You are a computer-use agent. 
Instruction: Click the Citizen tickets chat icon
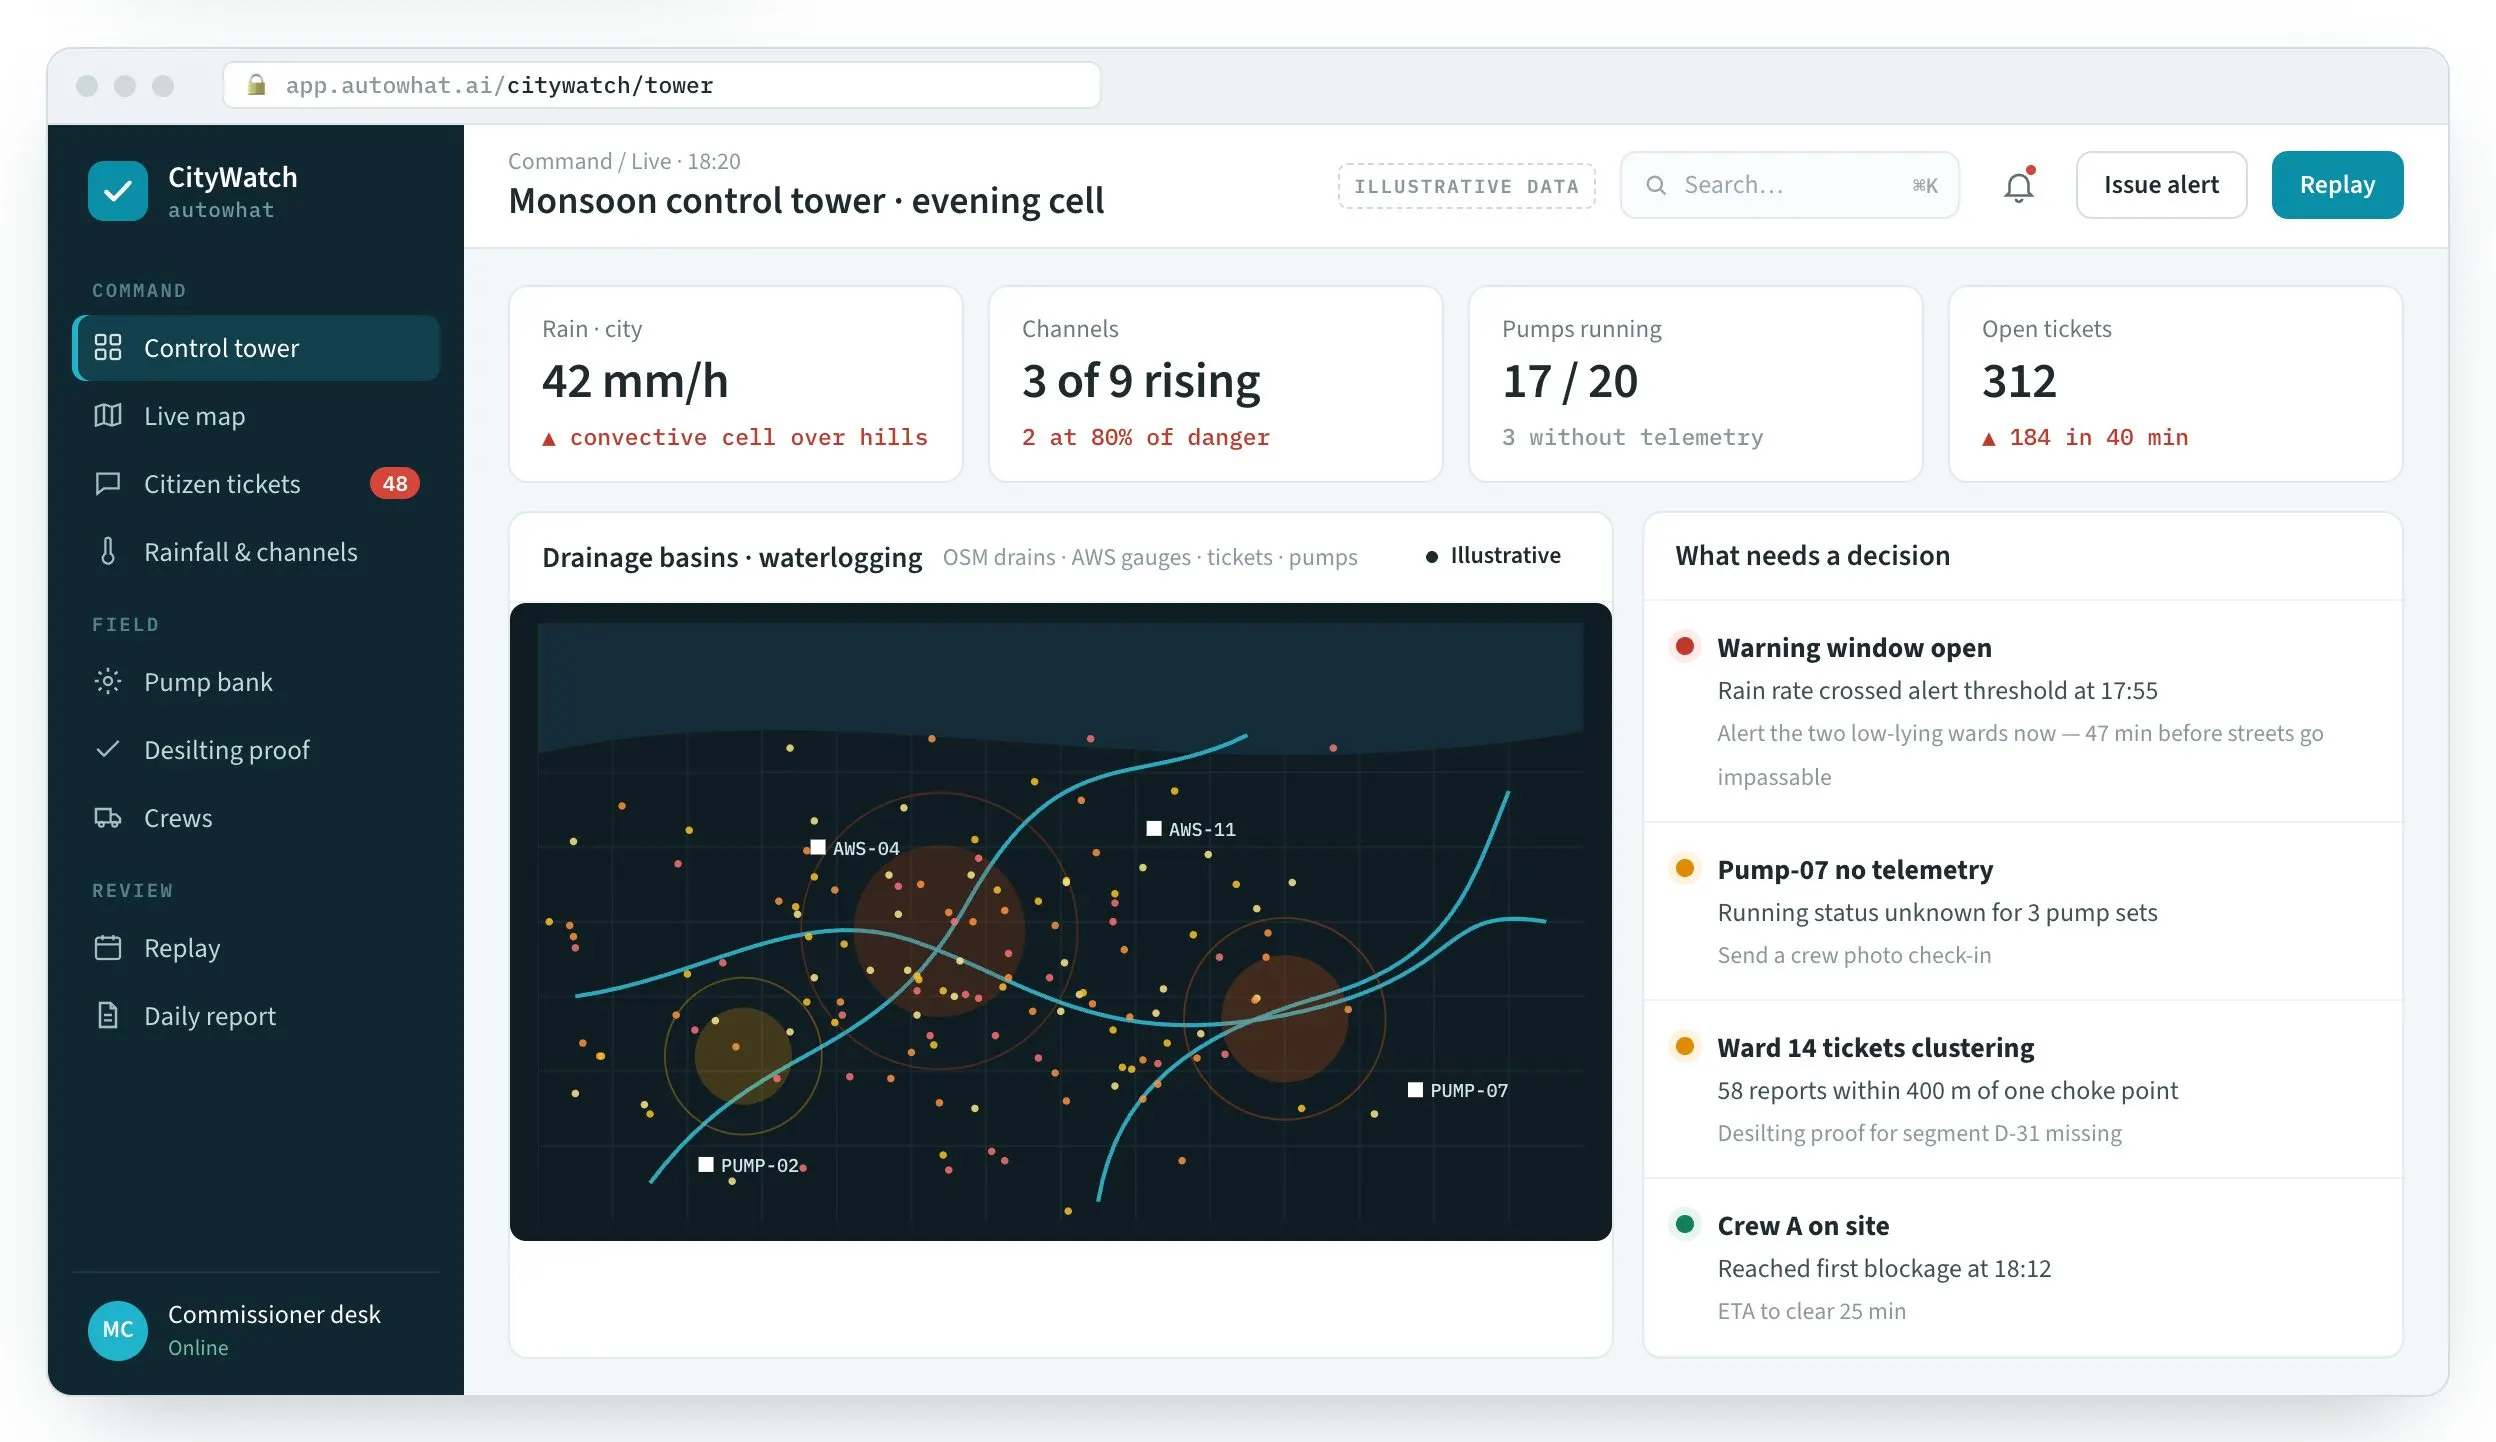[108, 483]
